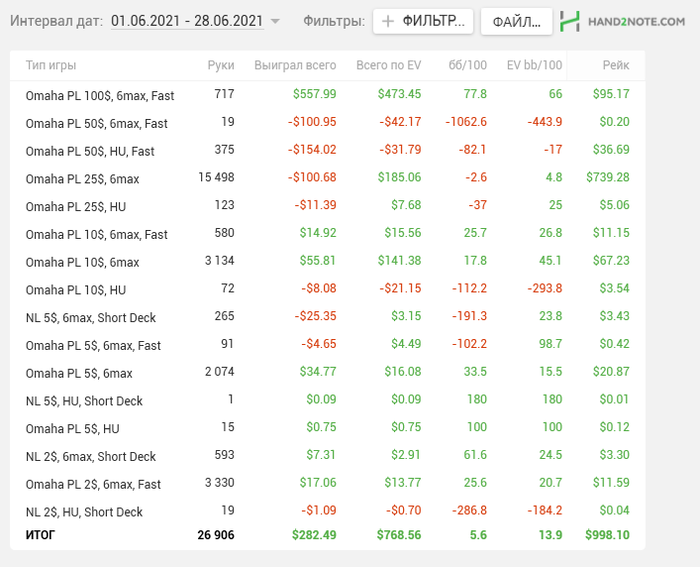Click winnings cell $34.77
Screen dimensions: 700x567
[x=318, y=371]
